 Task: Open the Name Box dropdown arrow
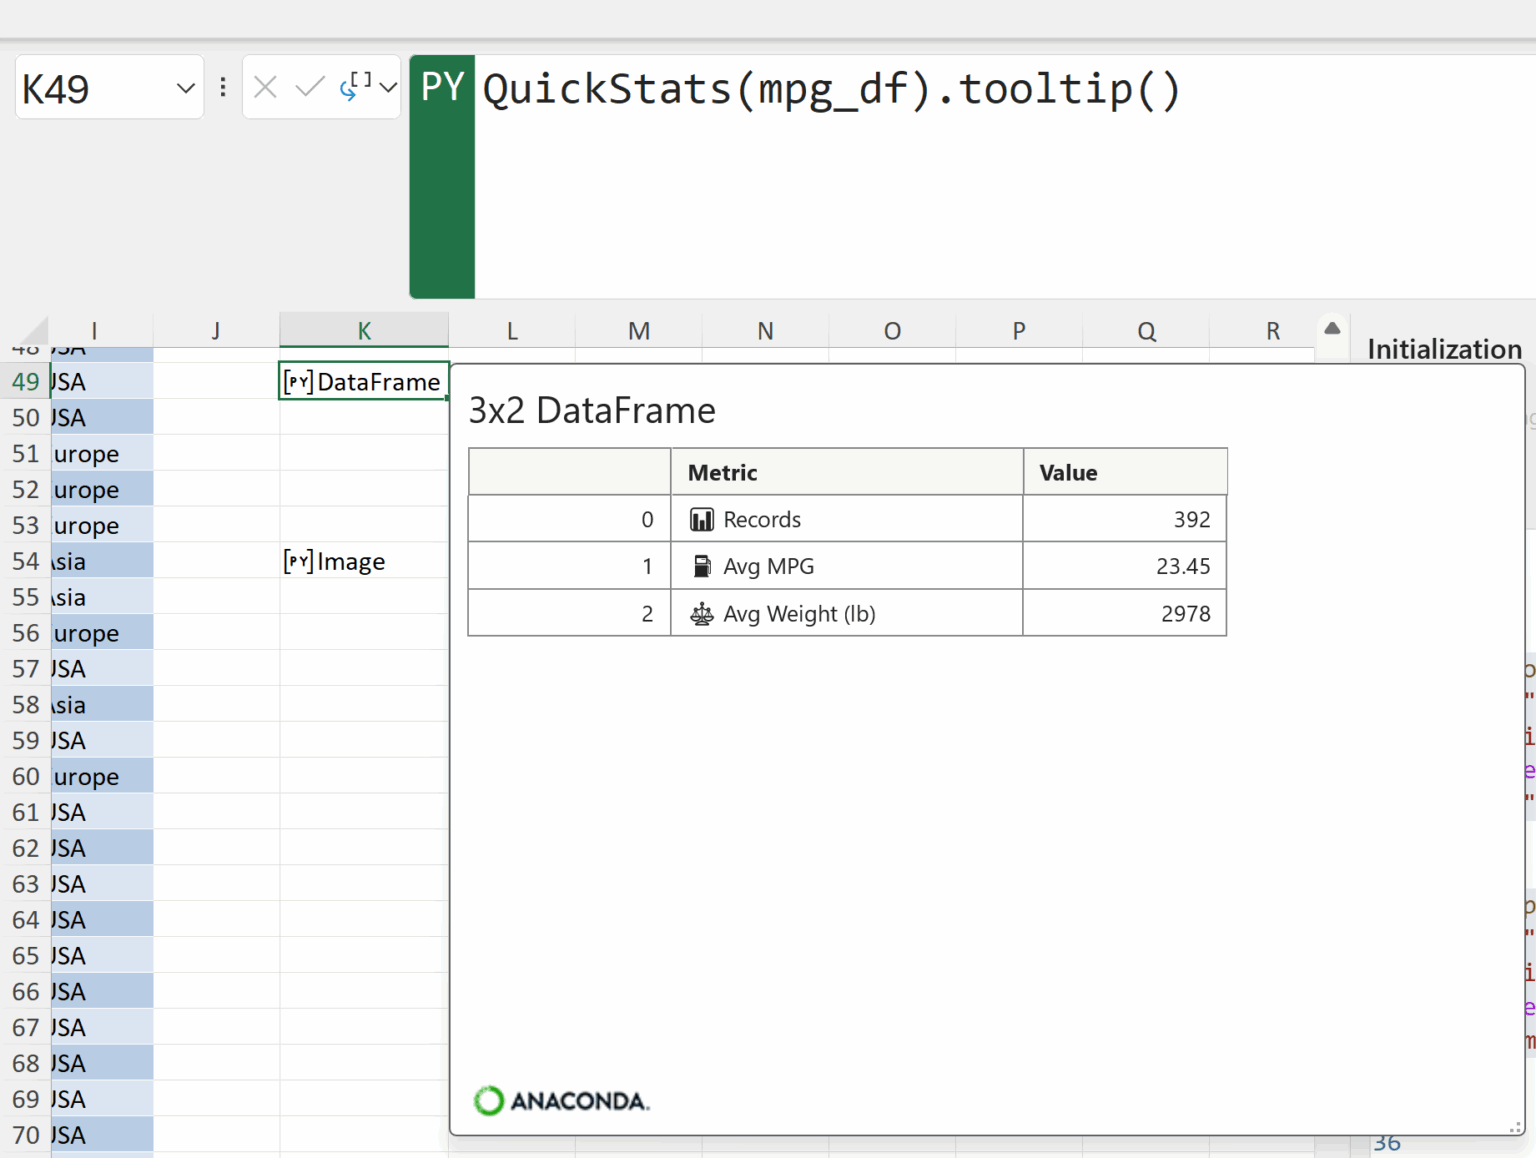click(x=185, y=89)
